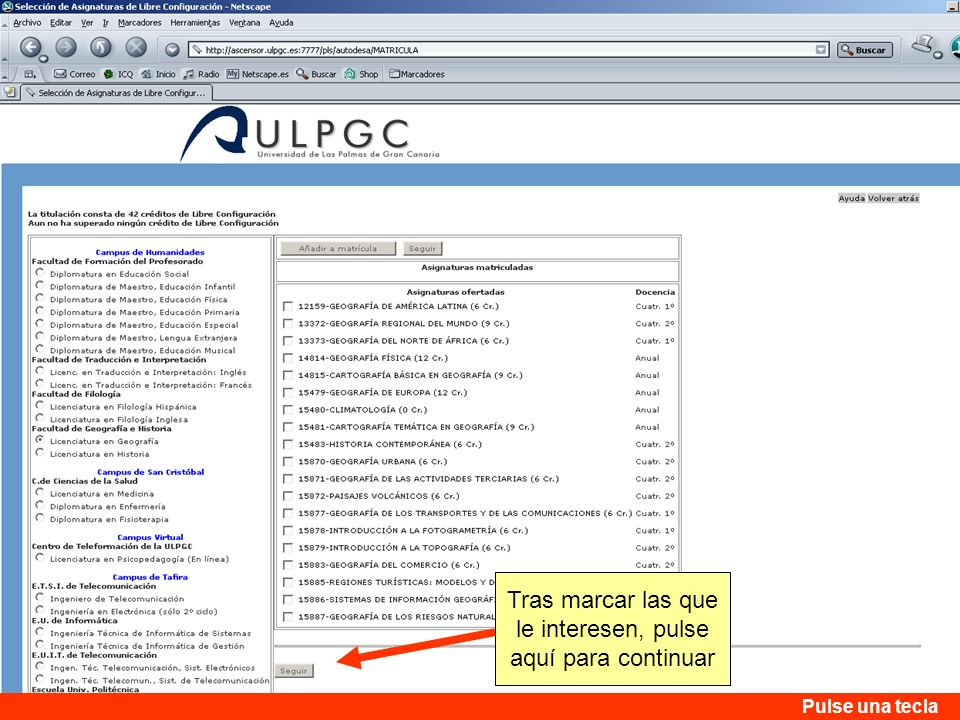Click the Reload page button
Viewport: 960px width, 720px height.
tap(101, 47)
